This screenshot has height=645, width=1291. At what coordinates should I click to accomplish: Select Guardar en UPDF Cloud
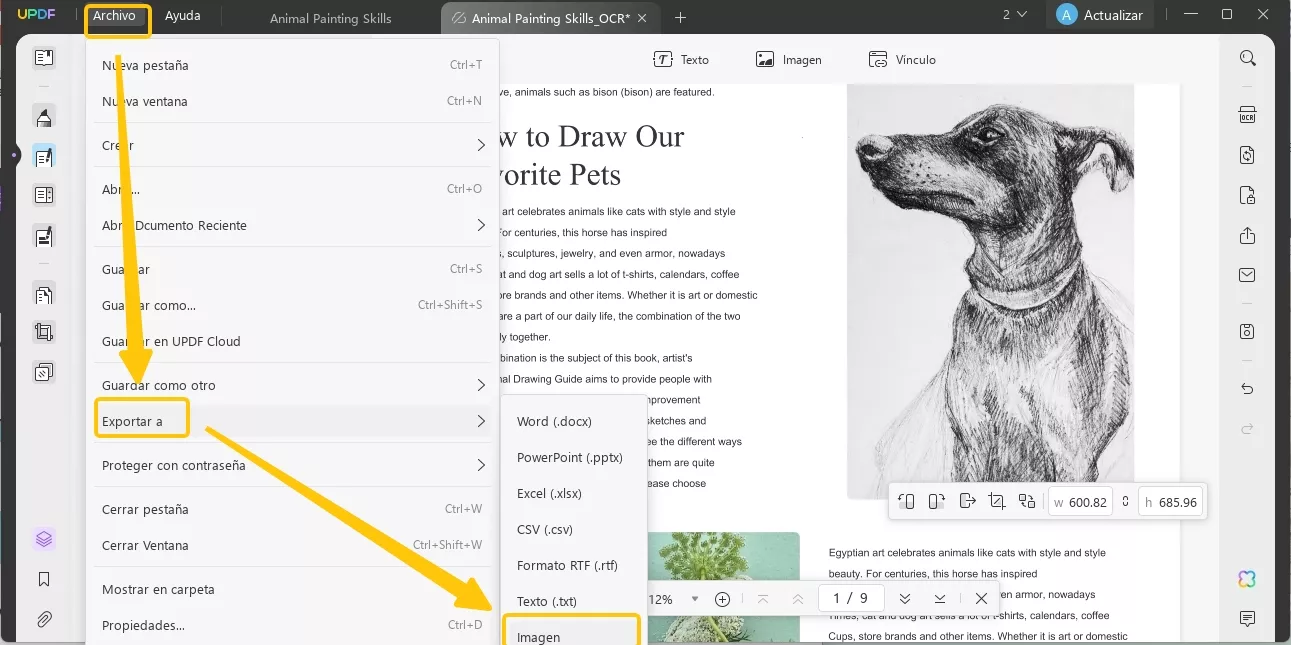pyautogui.click(x=292, y=341)
